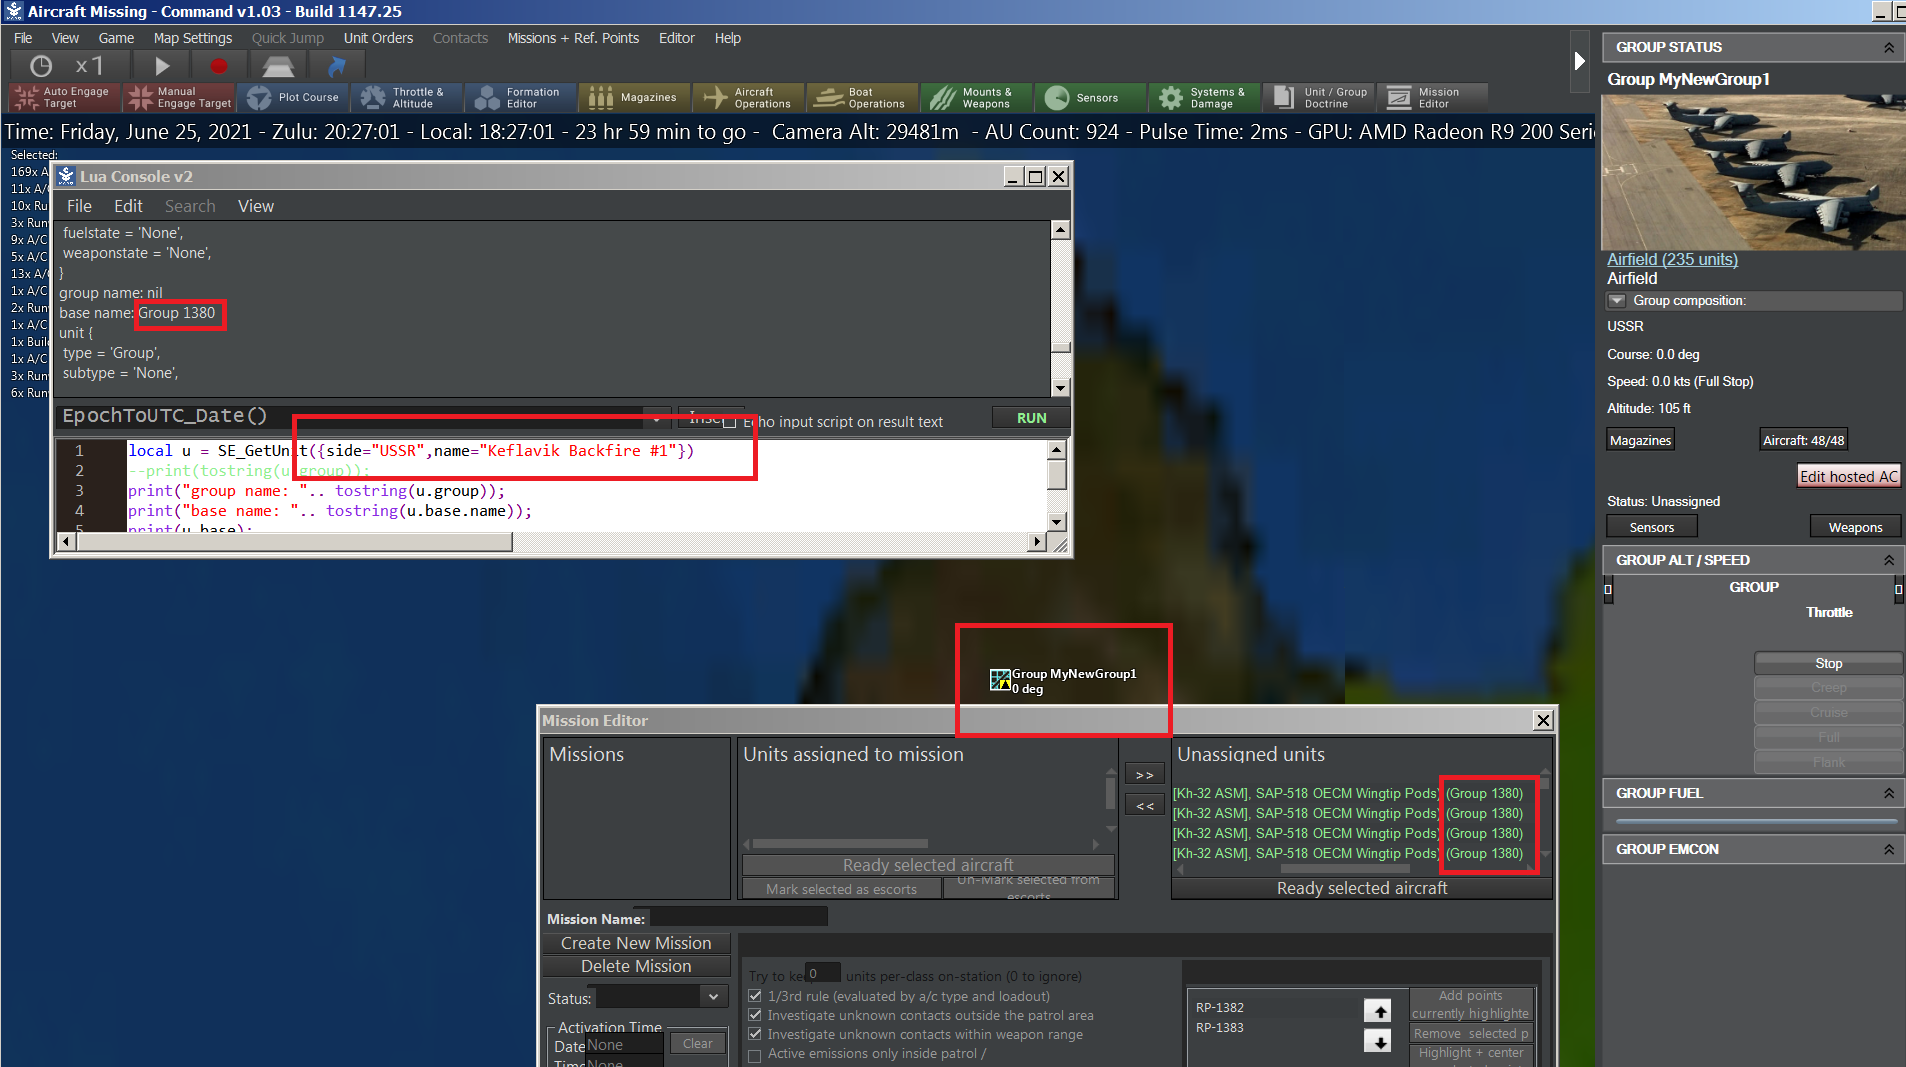This screenshot has height=1067, width=1906.
Task: Open the Airfield (235 units) link
Action: point(1672,259)
